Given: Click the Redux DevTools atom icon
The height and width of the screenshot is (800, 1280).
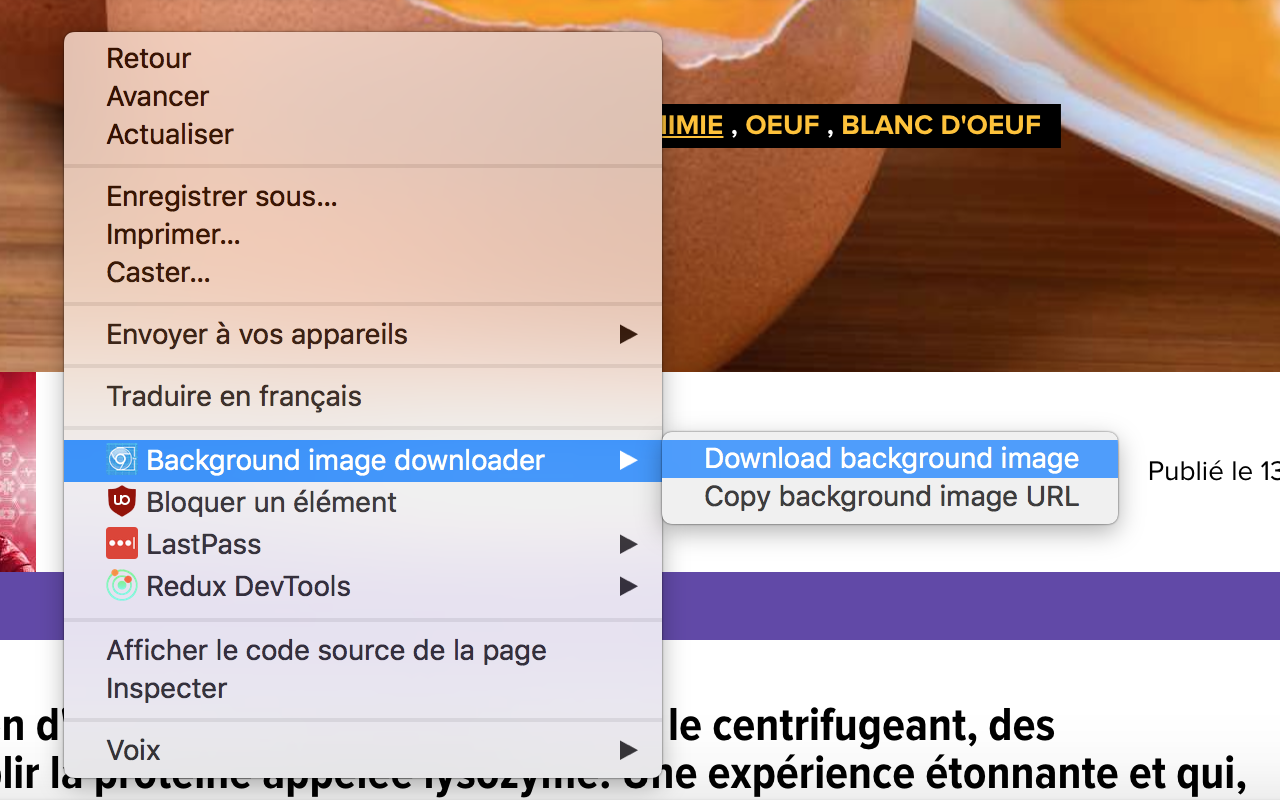Looking at the screenshot, I should coord(122,586).
